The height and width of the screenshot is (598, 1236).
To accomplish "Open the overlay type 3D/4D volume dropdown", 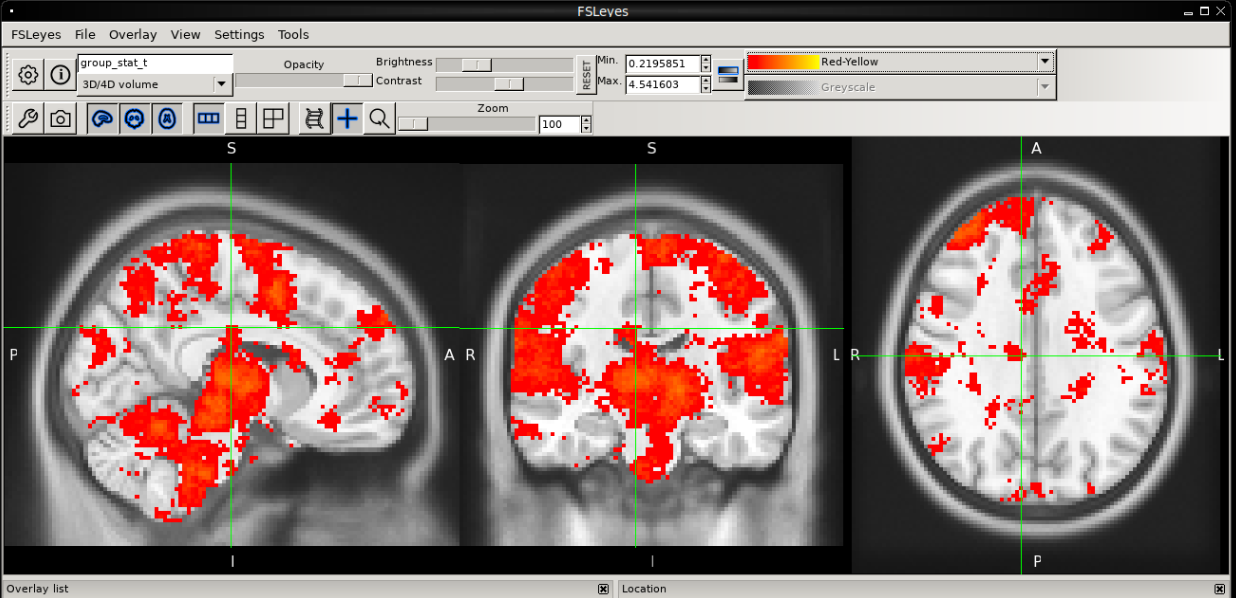I will (155, 84).
